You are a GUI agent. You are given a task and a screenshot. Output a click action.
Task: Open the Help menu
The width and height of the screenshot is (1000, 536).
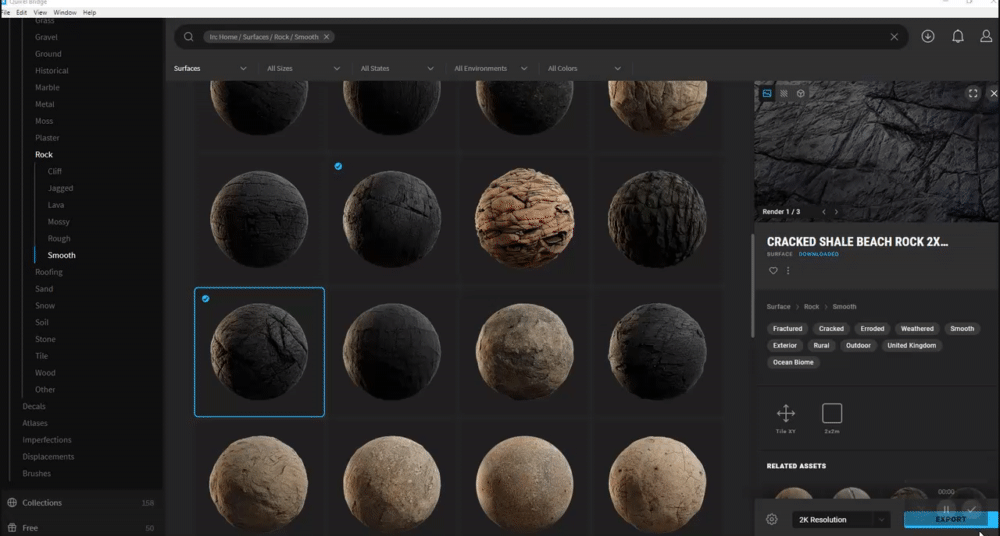pos(89,12)
